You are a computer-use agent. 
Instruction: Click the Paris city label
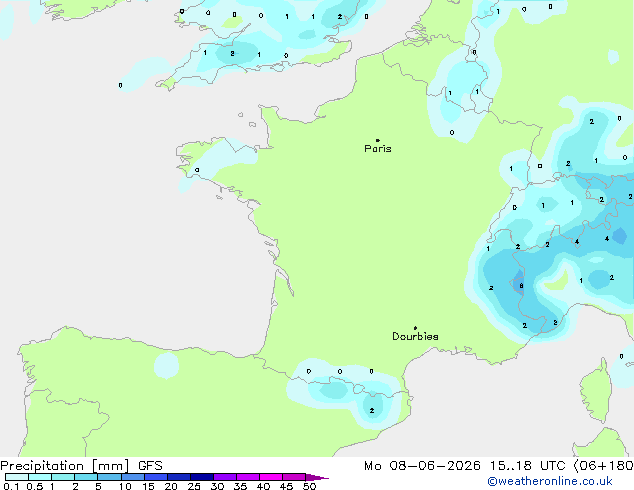click(x=378, y=149)
